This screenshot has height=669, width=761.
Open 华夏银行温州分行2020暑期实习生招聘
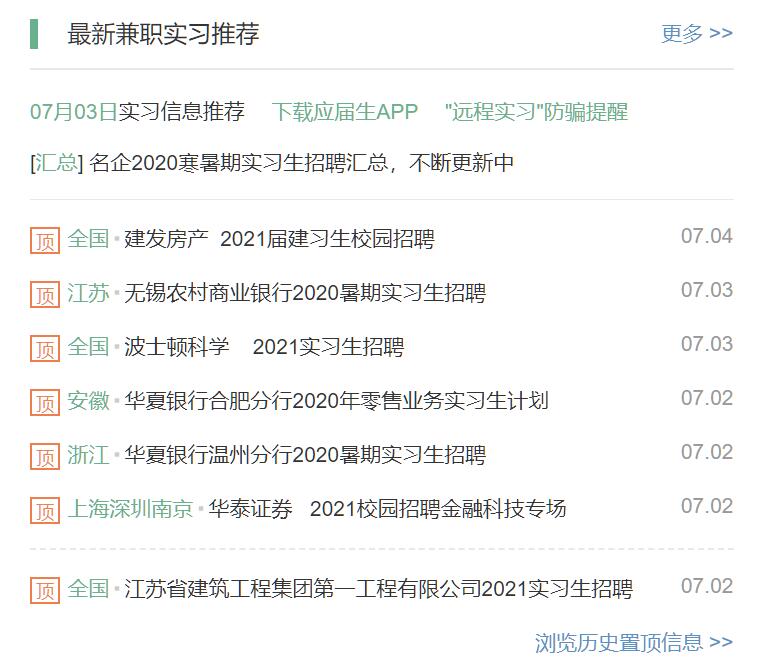pyautogui.click(x=305, y=455)
